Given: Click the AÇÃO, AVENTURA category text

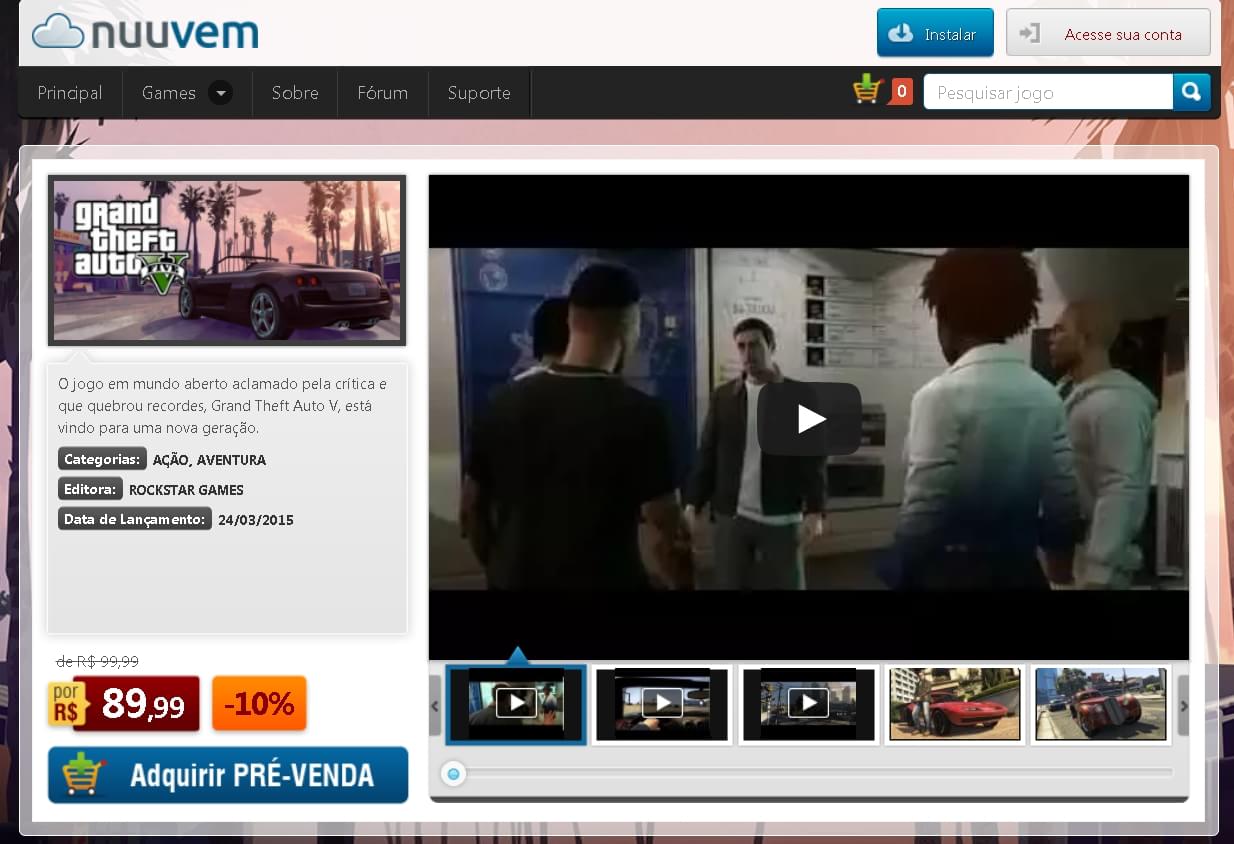Looking at the screenshot, I should pos(209,460).
